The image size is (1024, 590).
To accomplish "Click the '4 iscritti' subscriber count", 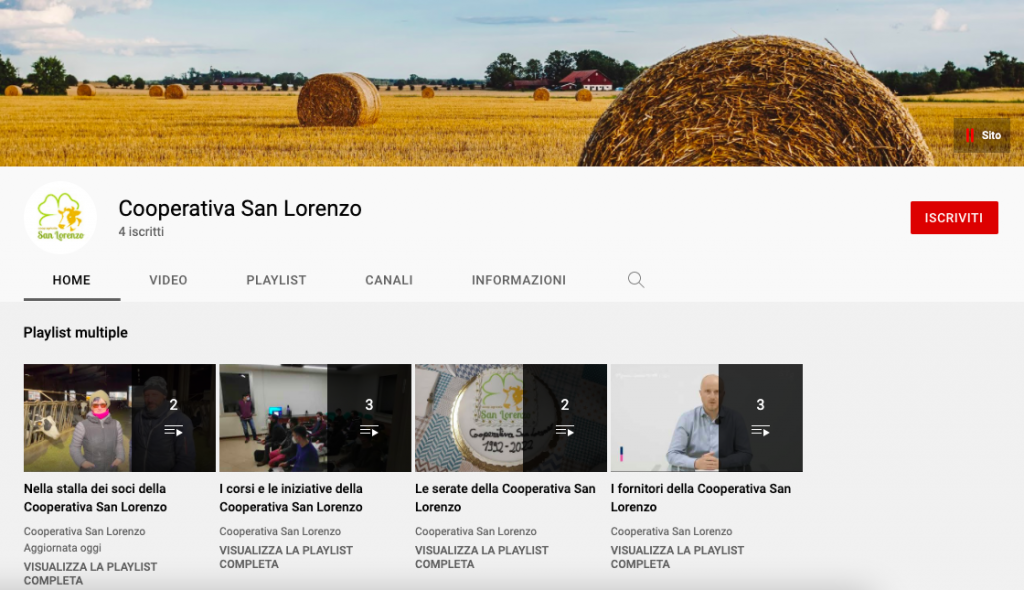I will pos(141,232).
